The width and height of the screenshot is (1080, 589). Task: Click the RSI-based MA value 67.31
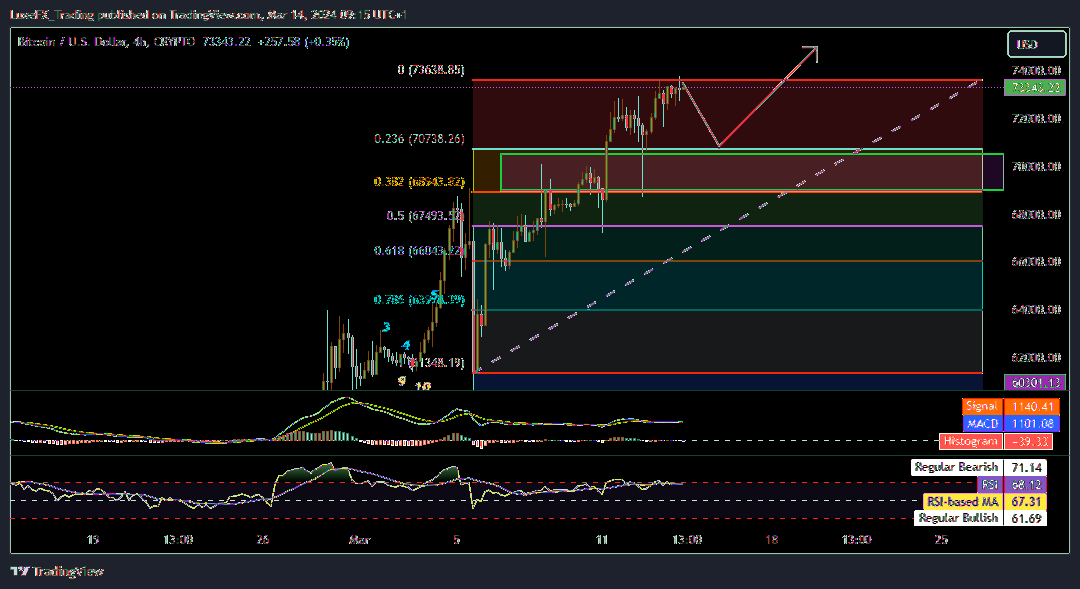click(x=1025, y=502)
